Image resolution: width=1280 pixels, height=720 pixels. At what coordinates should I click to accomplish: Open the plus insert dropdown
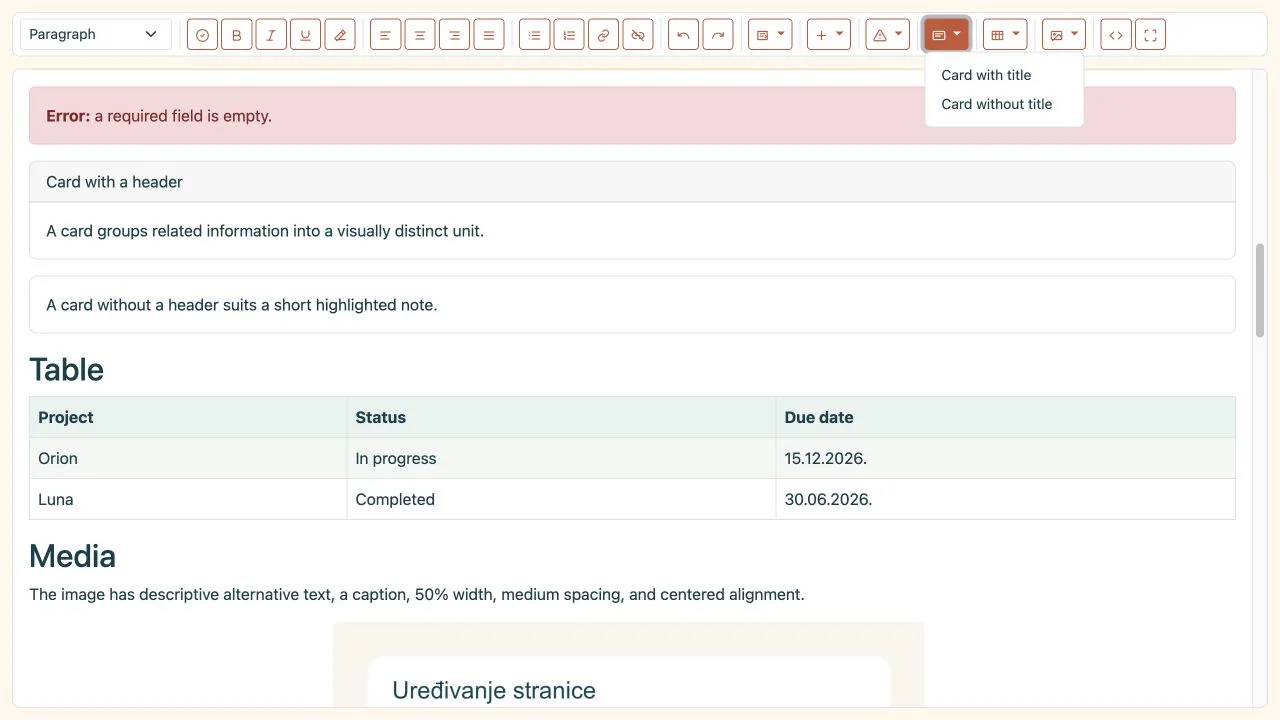[x=829, y=35]
